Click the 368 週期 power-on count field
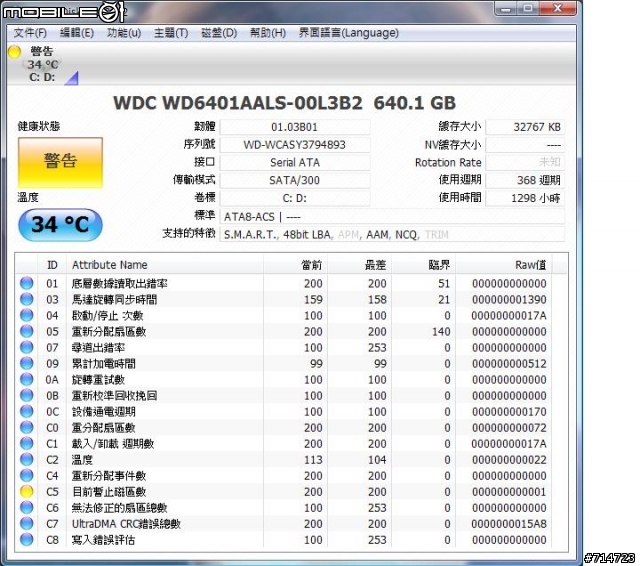 click(525, 180)
